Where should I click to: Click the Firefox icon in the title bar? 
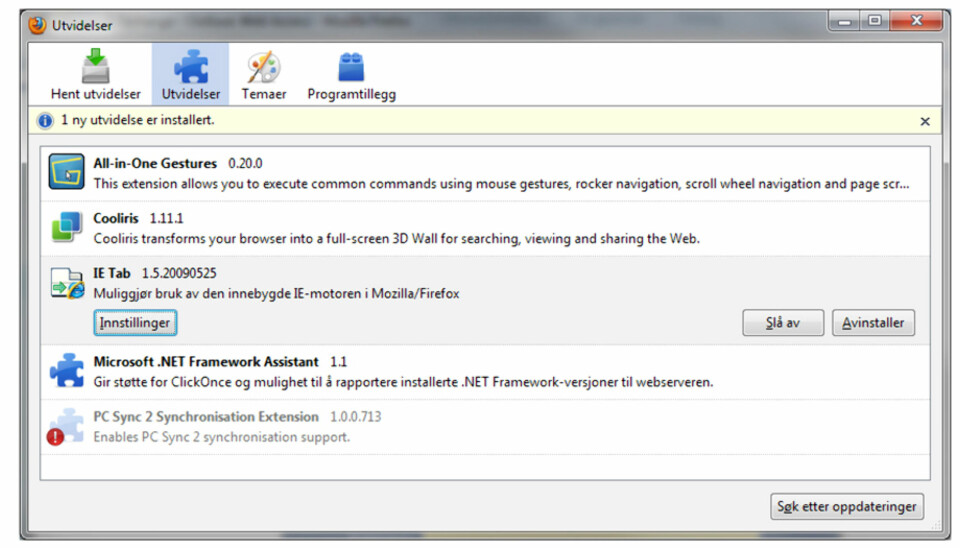pos(37,25)
